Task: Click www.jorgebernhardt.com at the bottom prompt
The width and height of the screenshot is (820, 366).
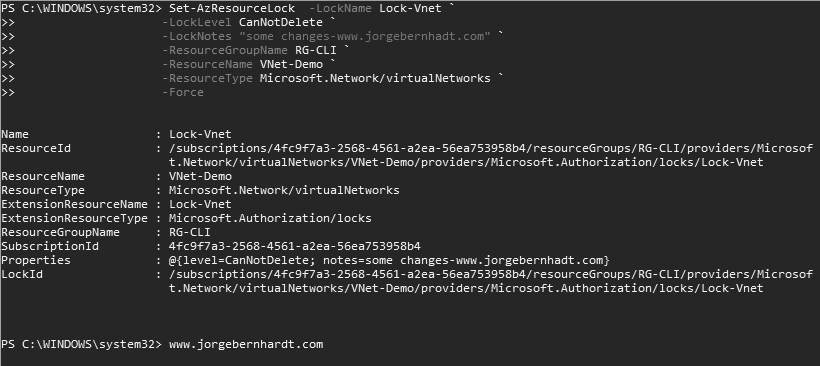Action: pyautogui.click(x=246, y=345)
